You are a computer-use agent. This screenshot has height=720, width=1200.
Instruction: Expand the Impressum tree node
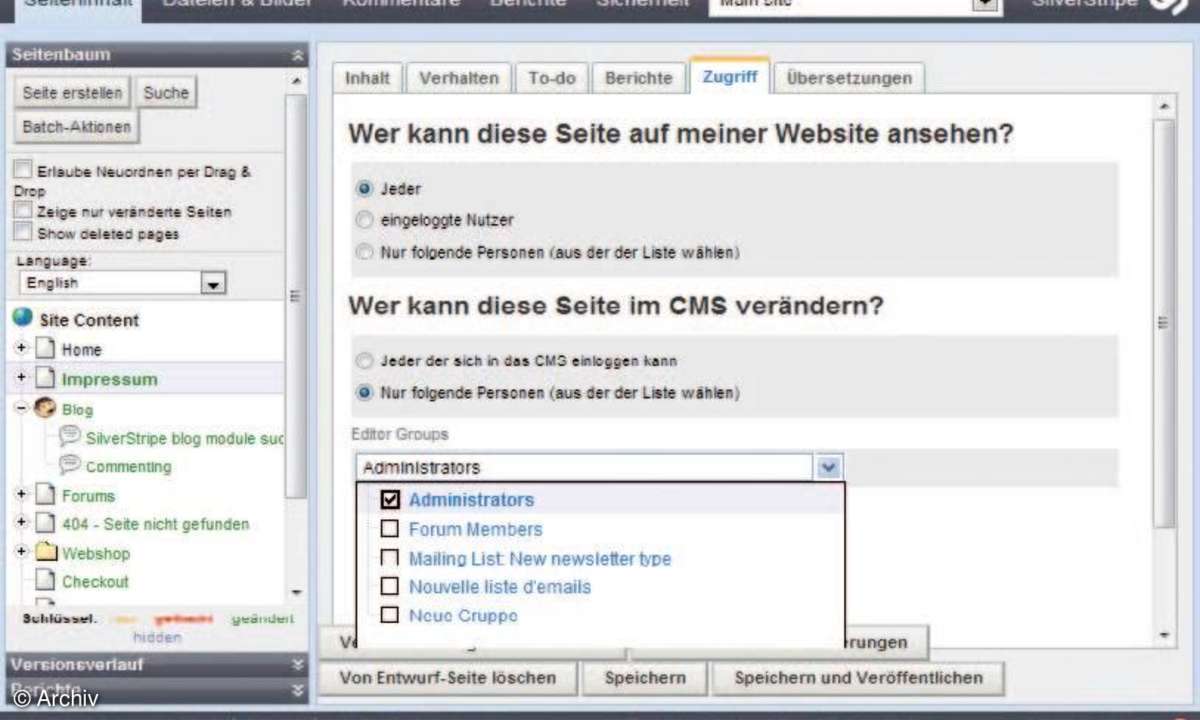pyautogui.click(x=21, y=378)
